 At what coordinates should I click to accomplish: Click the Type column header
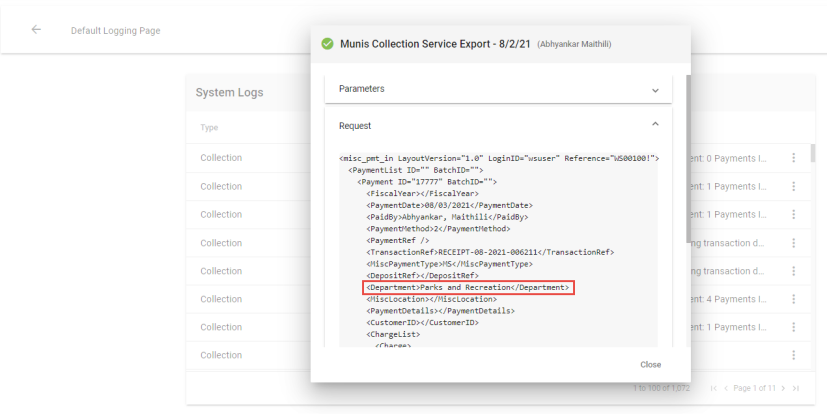pyautogui.click(x=209, y=128)
